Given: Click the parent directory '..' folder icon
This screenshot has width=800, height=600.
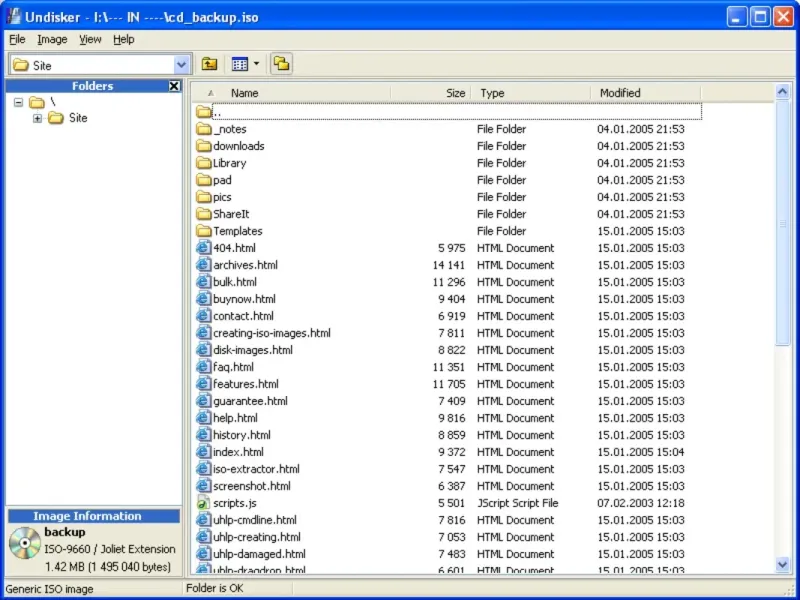Looking at the screenshot, I should 204,112.
